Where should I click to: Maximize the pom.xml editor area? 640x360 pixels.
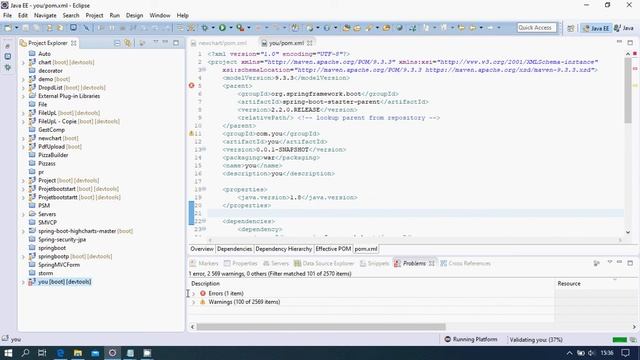click(x=630, y=42)
